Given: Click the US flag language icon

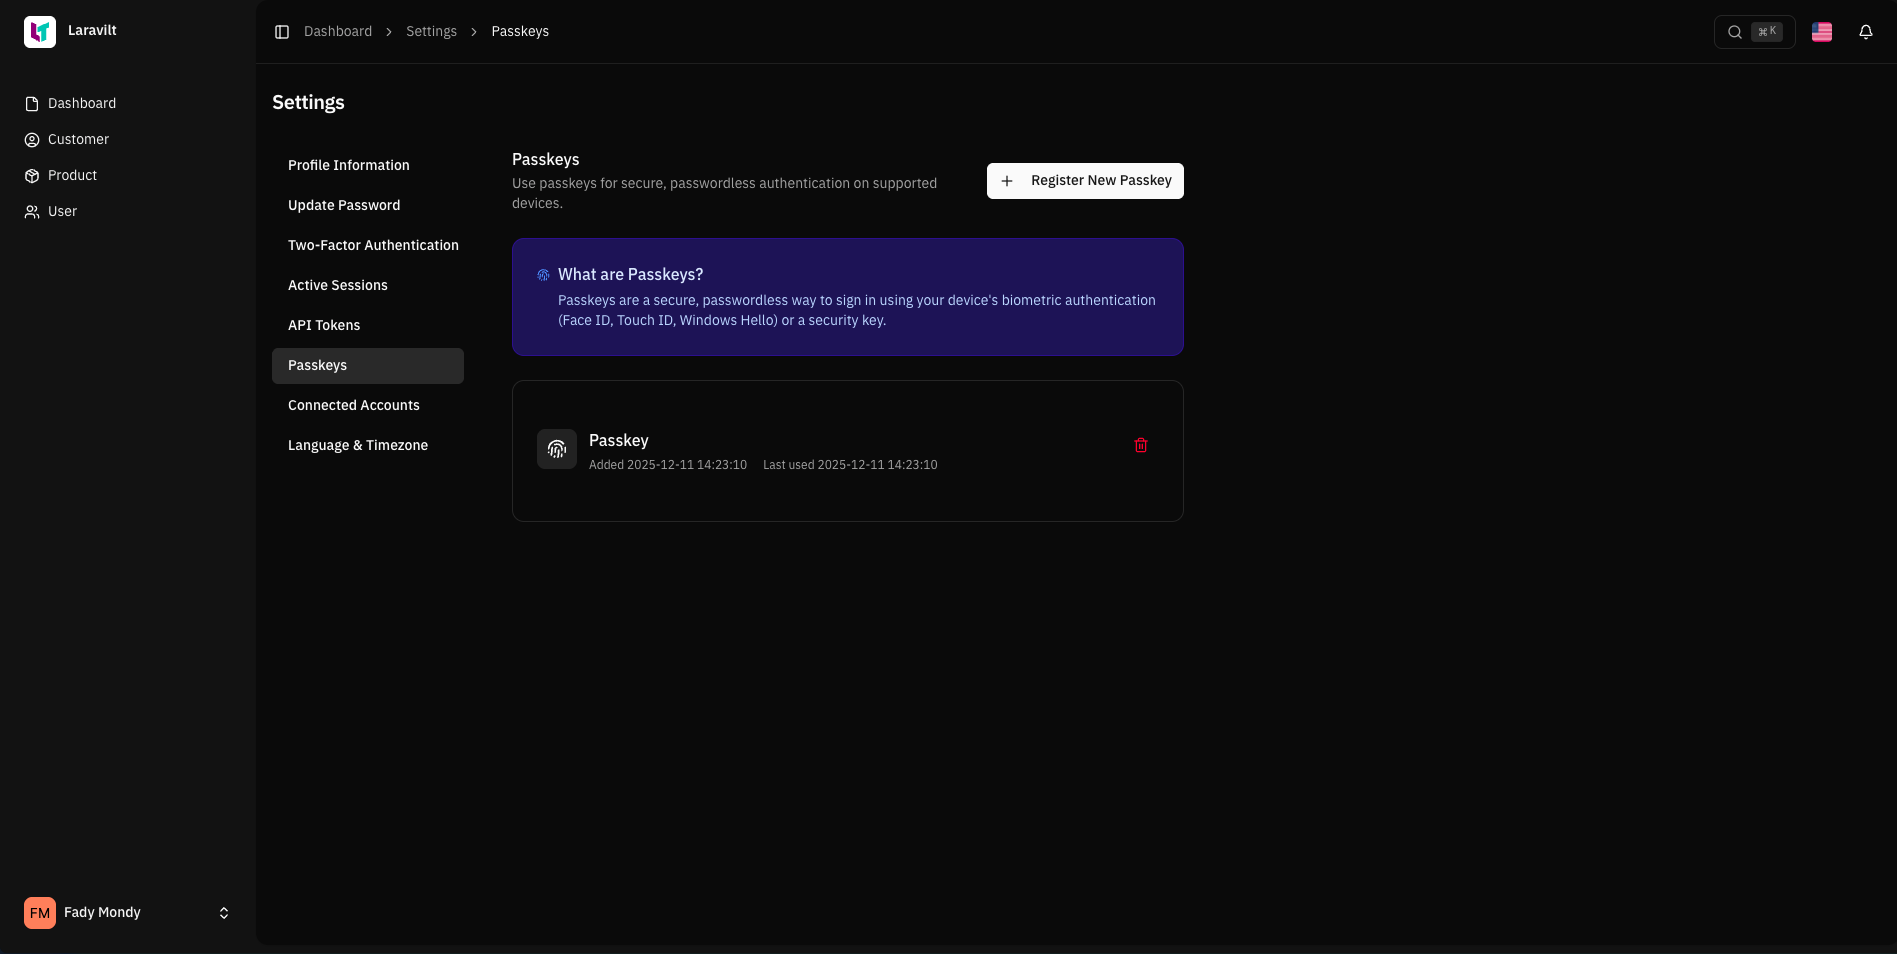Looking at the screenshot, I should pyautogui.click(x=1821, y=32).
